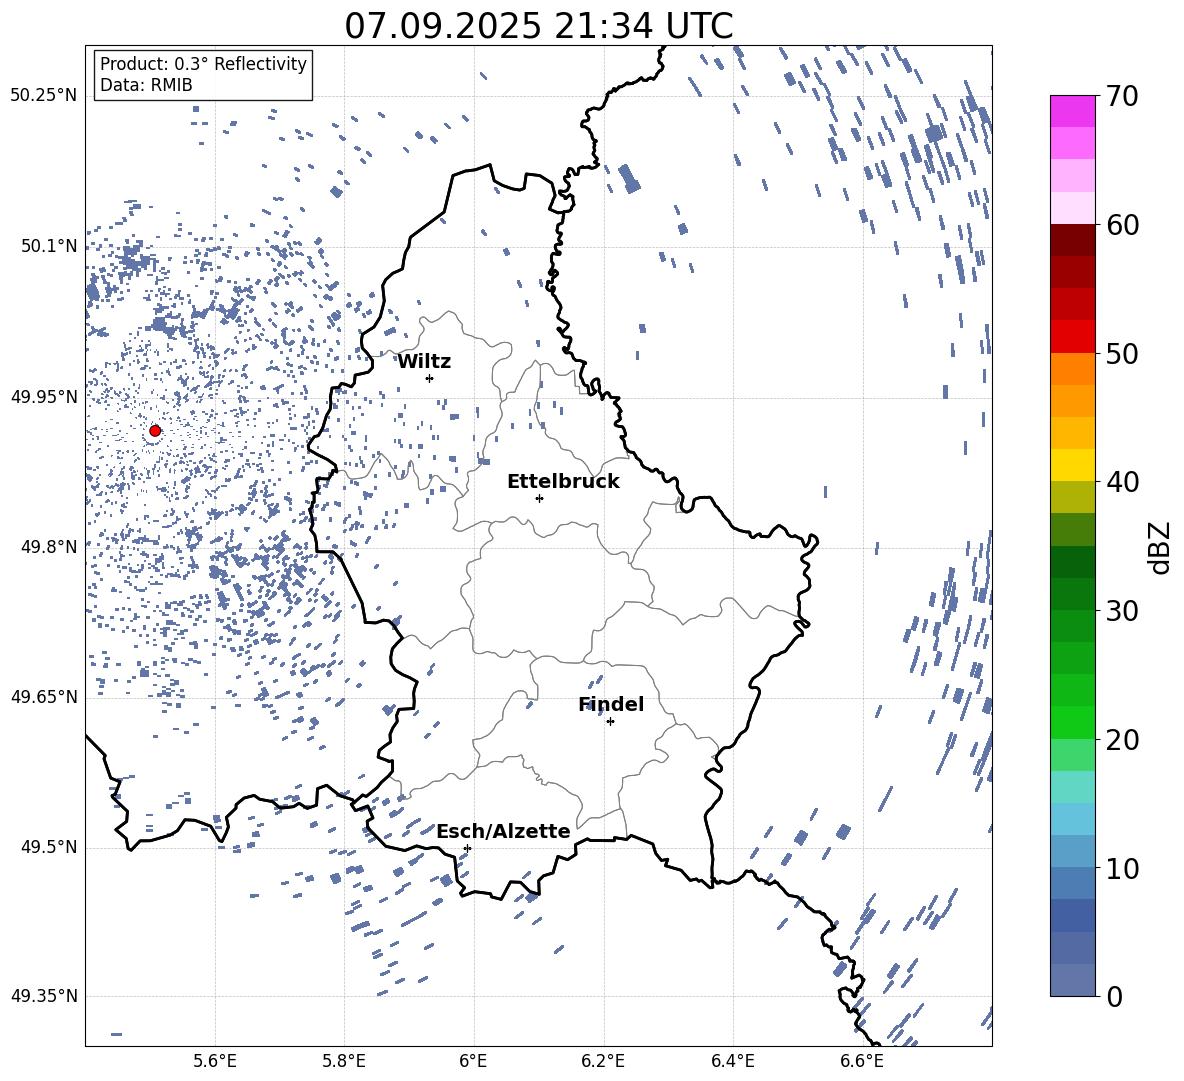Viewport: 1184px width, 1081px height.
Task: Click the magenta top colorbar segment
Action: click(x=1073, y=111)
